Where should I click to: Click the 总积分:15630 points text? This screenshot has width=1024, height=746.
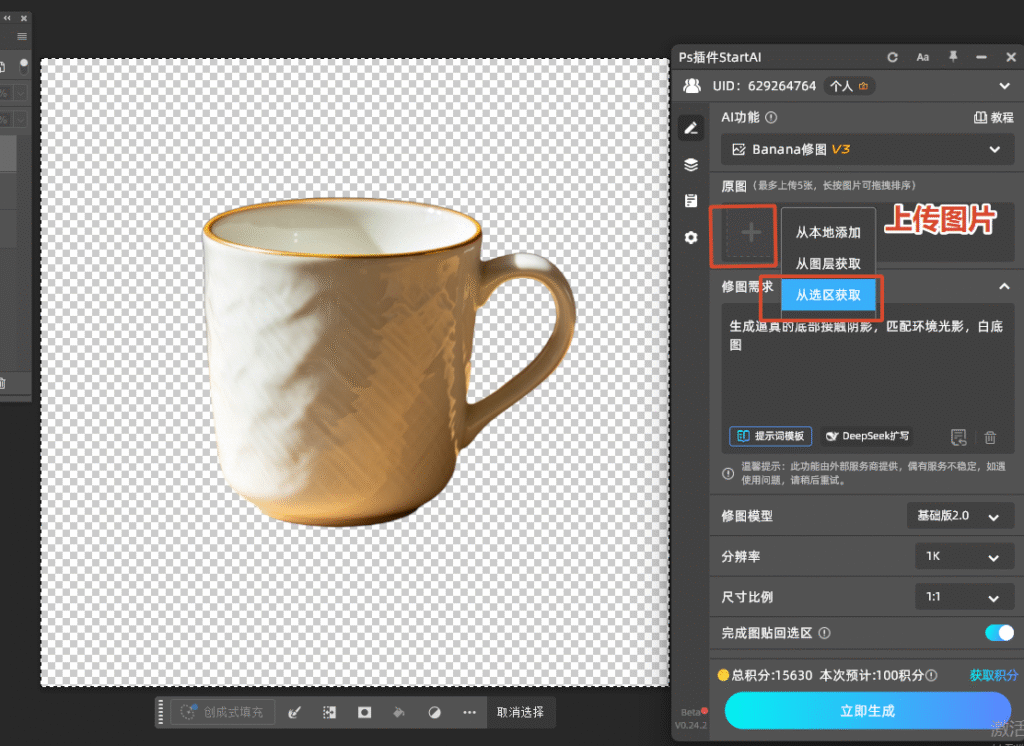(x=772, y=675)
